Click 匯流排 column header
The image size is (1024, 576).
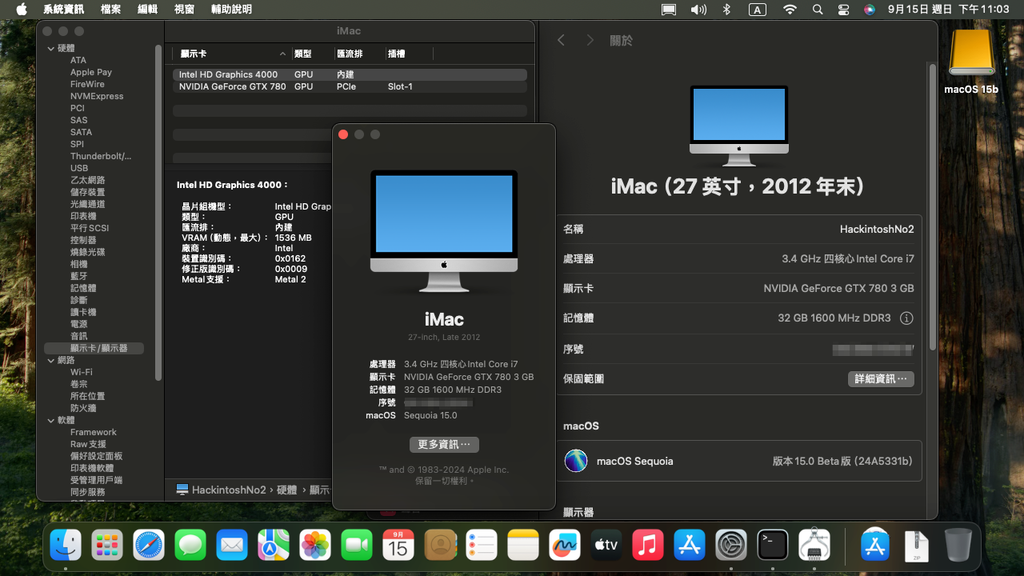(350, 54)
